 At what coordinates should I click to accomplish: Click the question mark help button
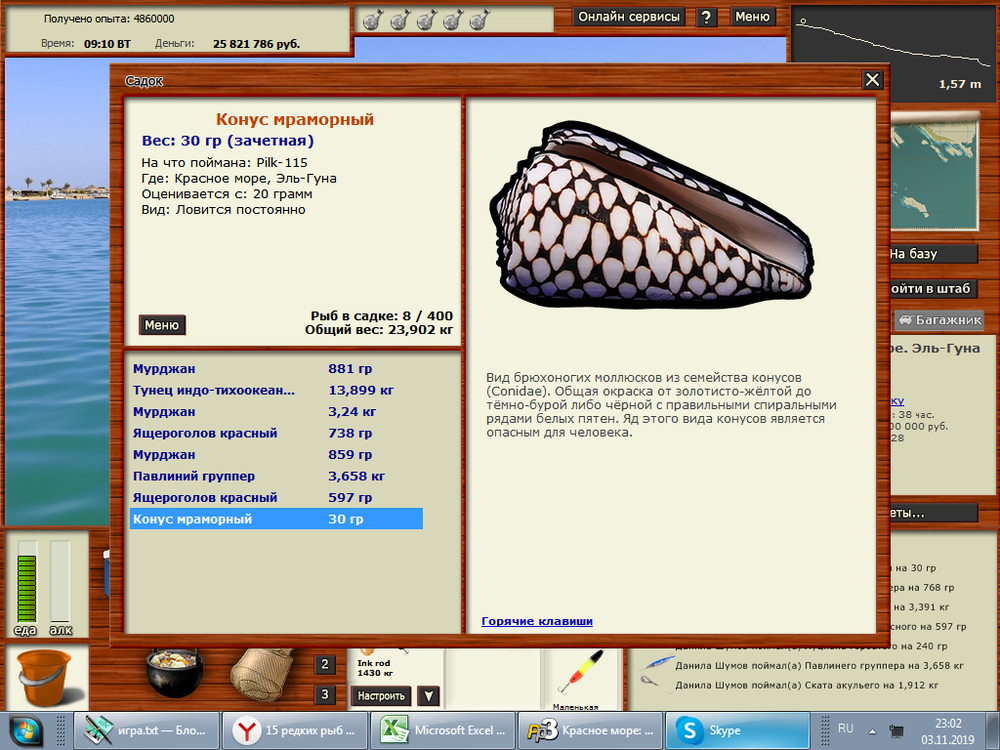tap(707, 17)
